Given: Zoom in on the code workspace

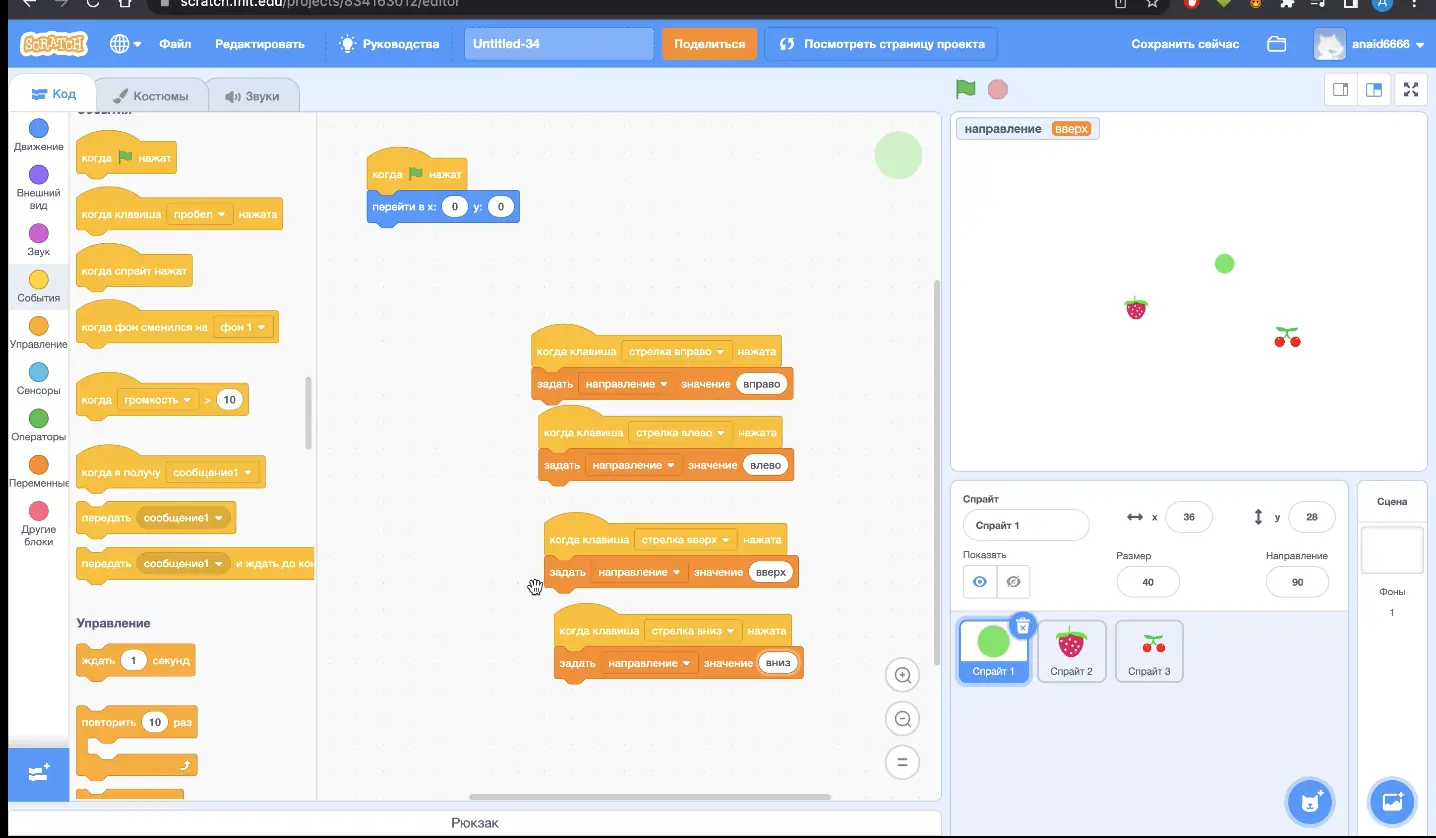Looking at the screenshot, I should point(902,675).
